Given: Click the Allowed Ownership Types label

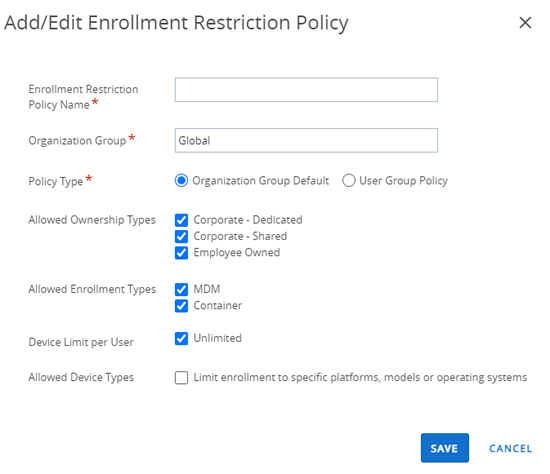Looking at the screenshot, I should 92,220.
